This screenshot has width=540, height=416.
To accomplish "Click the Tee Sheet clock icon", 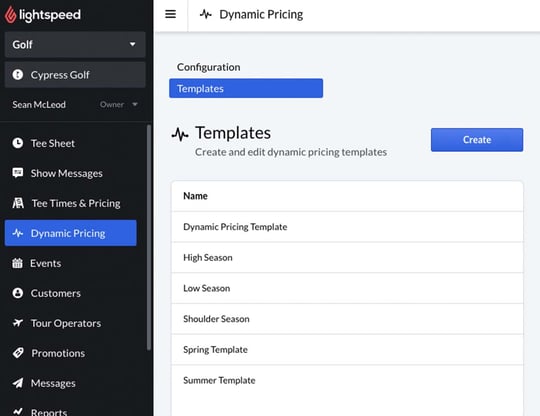I will click(18, 143).
